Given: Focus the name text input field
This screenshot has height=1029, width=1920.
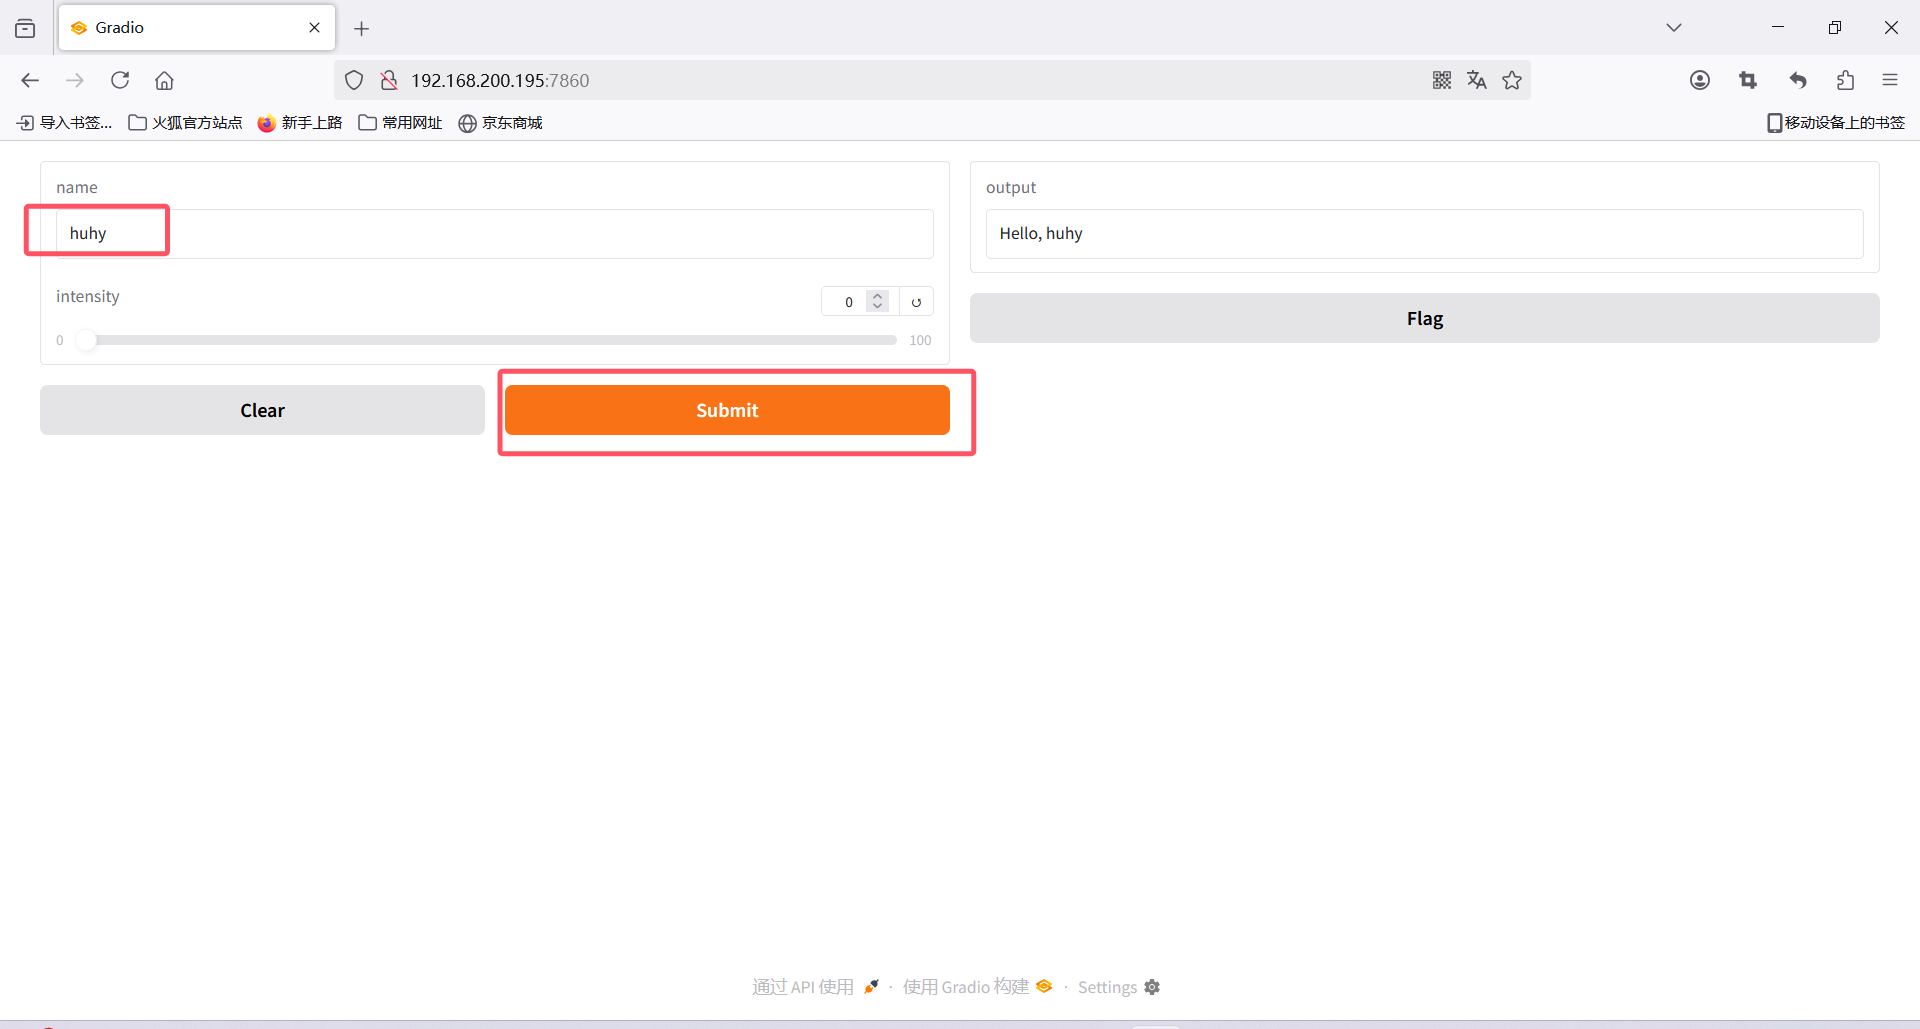Looking at the screenshot, I should coord(494,233).
